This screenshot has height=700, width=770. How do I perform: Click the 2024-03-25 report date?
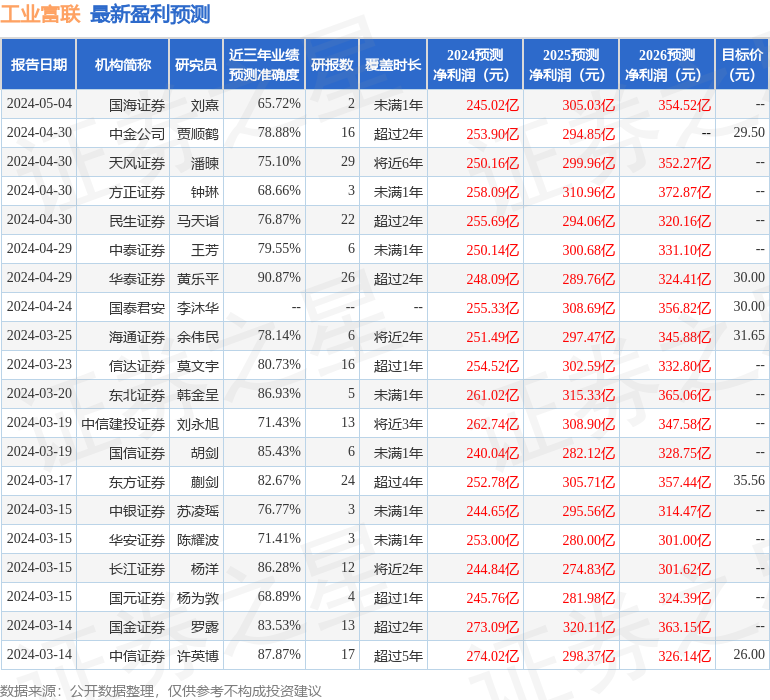pos(39,336)
